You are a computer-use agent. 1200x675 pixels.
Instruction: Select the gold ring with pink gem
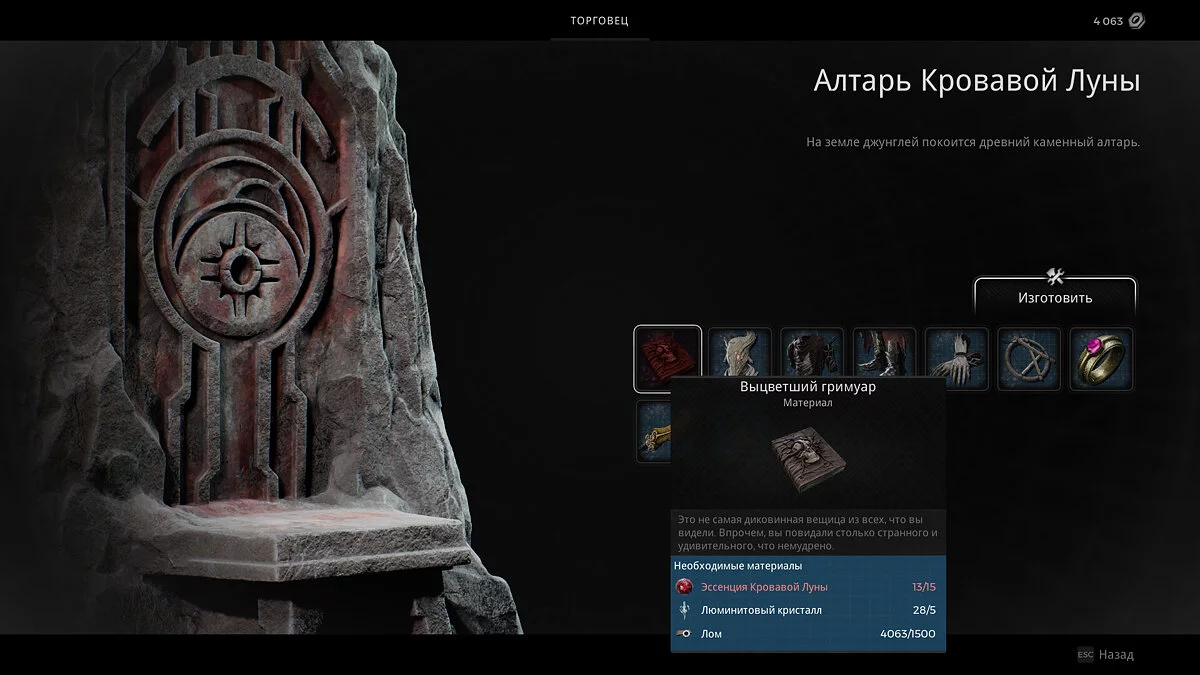[1101, 359]
